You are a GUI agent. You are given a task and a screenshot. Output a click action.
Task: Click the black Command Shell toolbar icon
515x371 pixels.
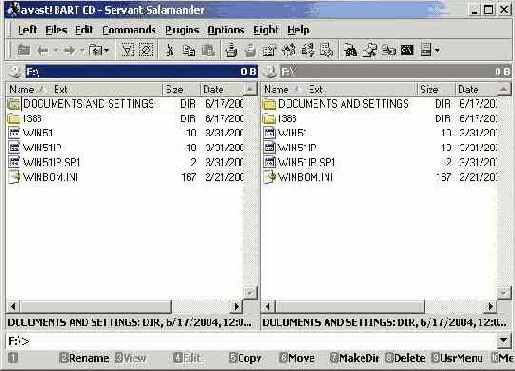[407, 51]
